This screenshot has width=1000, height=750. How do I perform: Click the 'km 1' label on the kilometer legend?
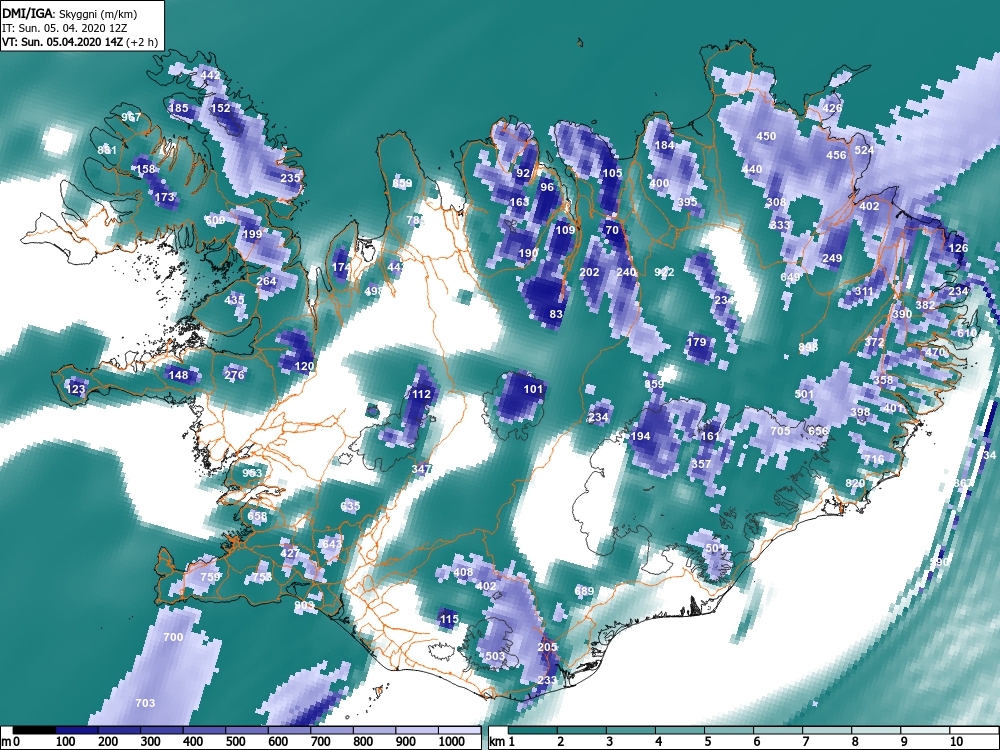(502, 742)
